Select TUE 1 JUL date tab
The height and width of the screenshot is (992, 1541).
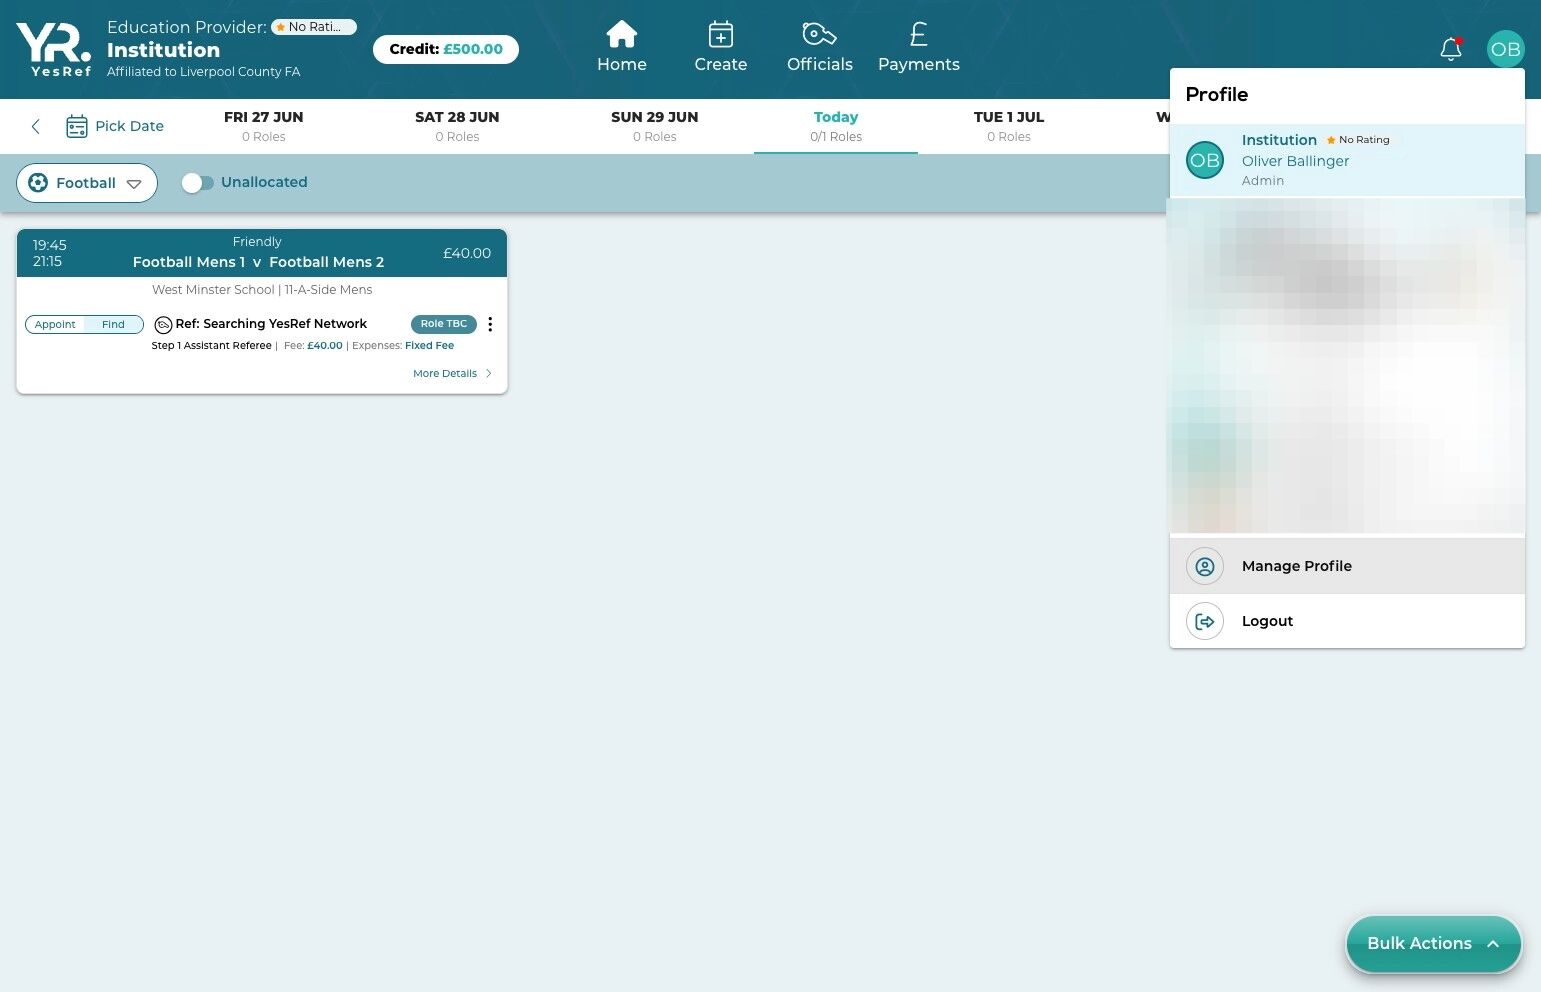pyautogui.click(x=1009, y=126)
